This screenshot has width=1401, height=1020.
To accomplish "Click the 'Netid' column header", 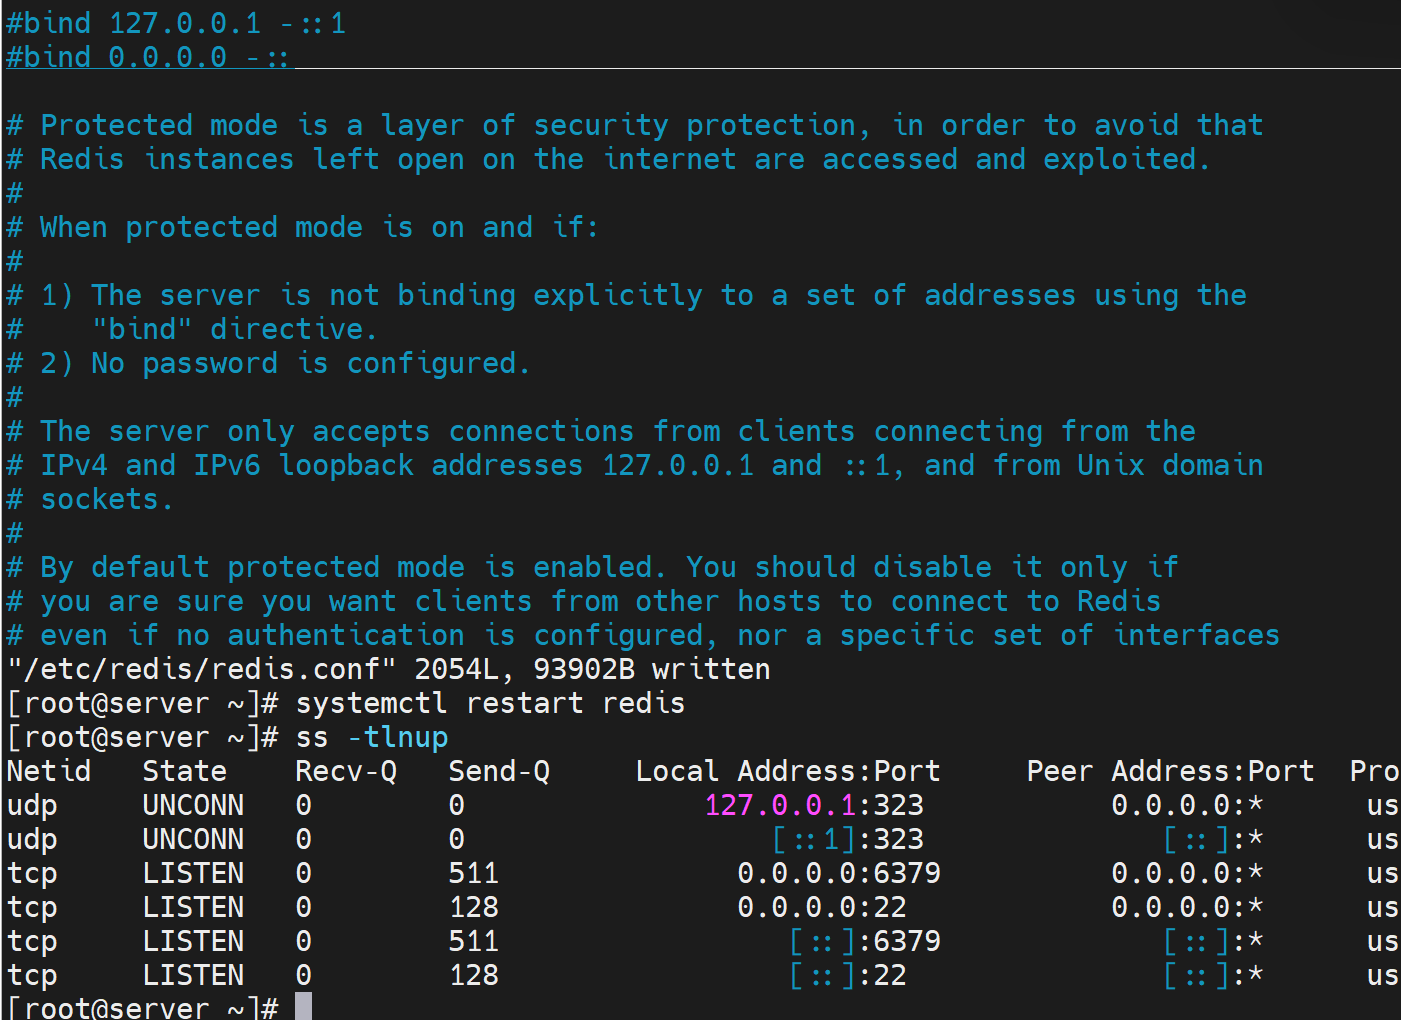I will (48, 771).
